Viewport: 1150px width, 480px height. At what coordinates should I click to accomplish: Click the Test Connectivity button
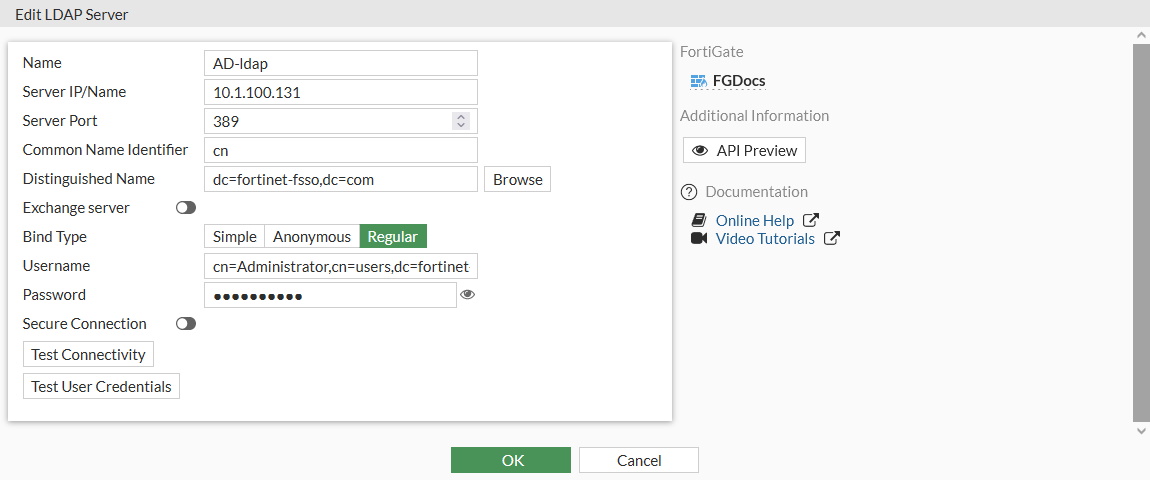(88, 355)
